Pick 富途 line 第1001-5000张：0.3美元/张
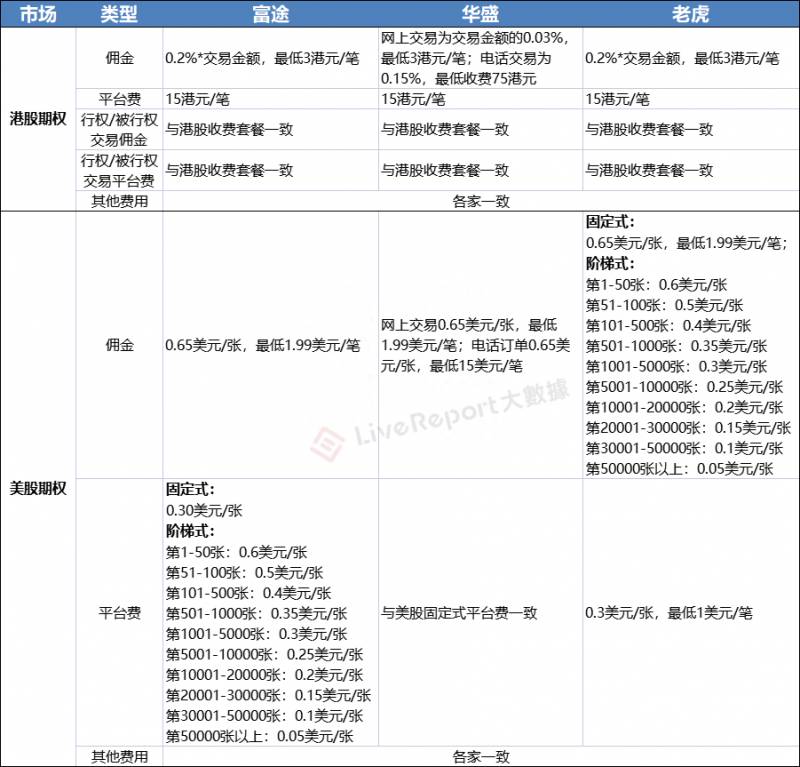The image size is (800, 767). [x=256, y=634]
